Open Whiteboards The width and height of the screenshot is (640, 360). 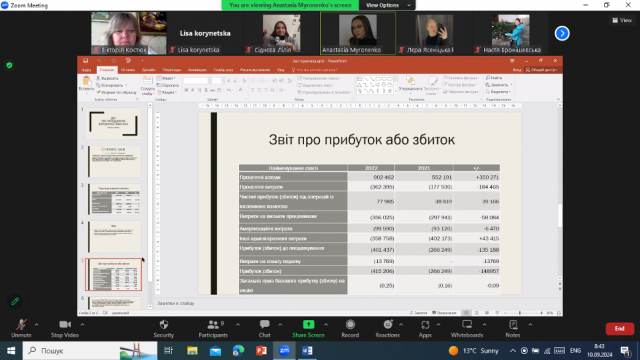coord(467,329)
